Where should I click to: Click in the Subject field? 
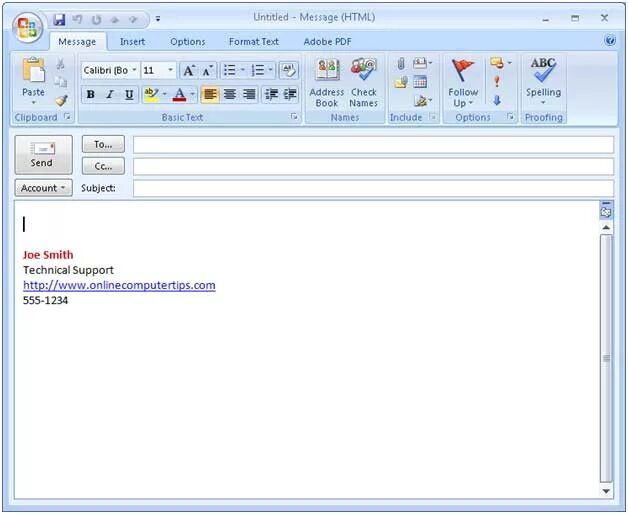[373, 188]
